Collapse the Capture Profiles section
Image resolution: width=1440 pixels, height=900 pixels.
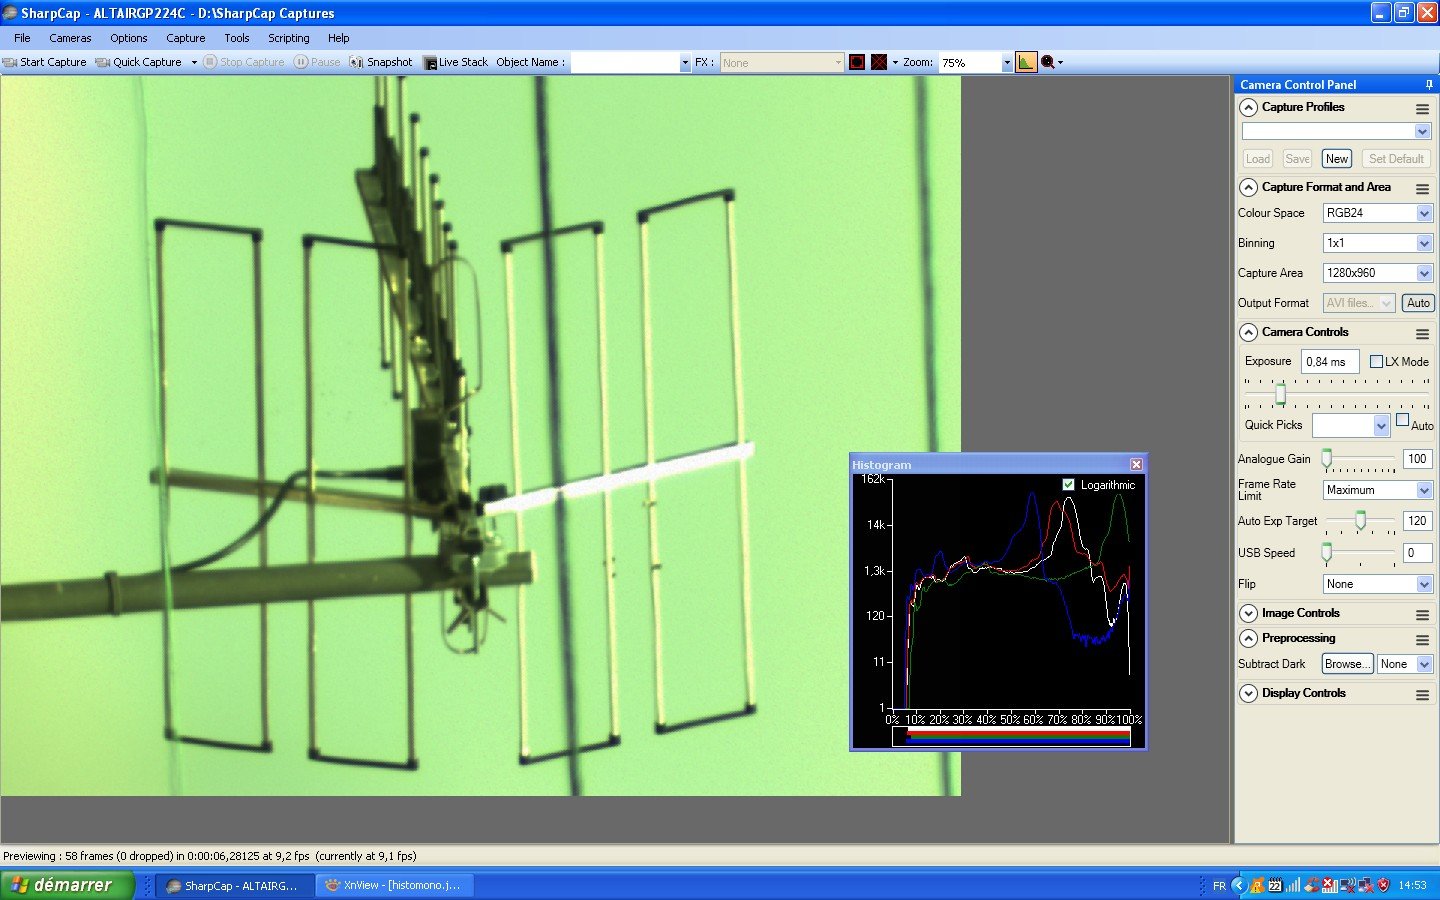point(1248,107)
